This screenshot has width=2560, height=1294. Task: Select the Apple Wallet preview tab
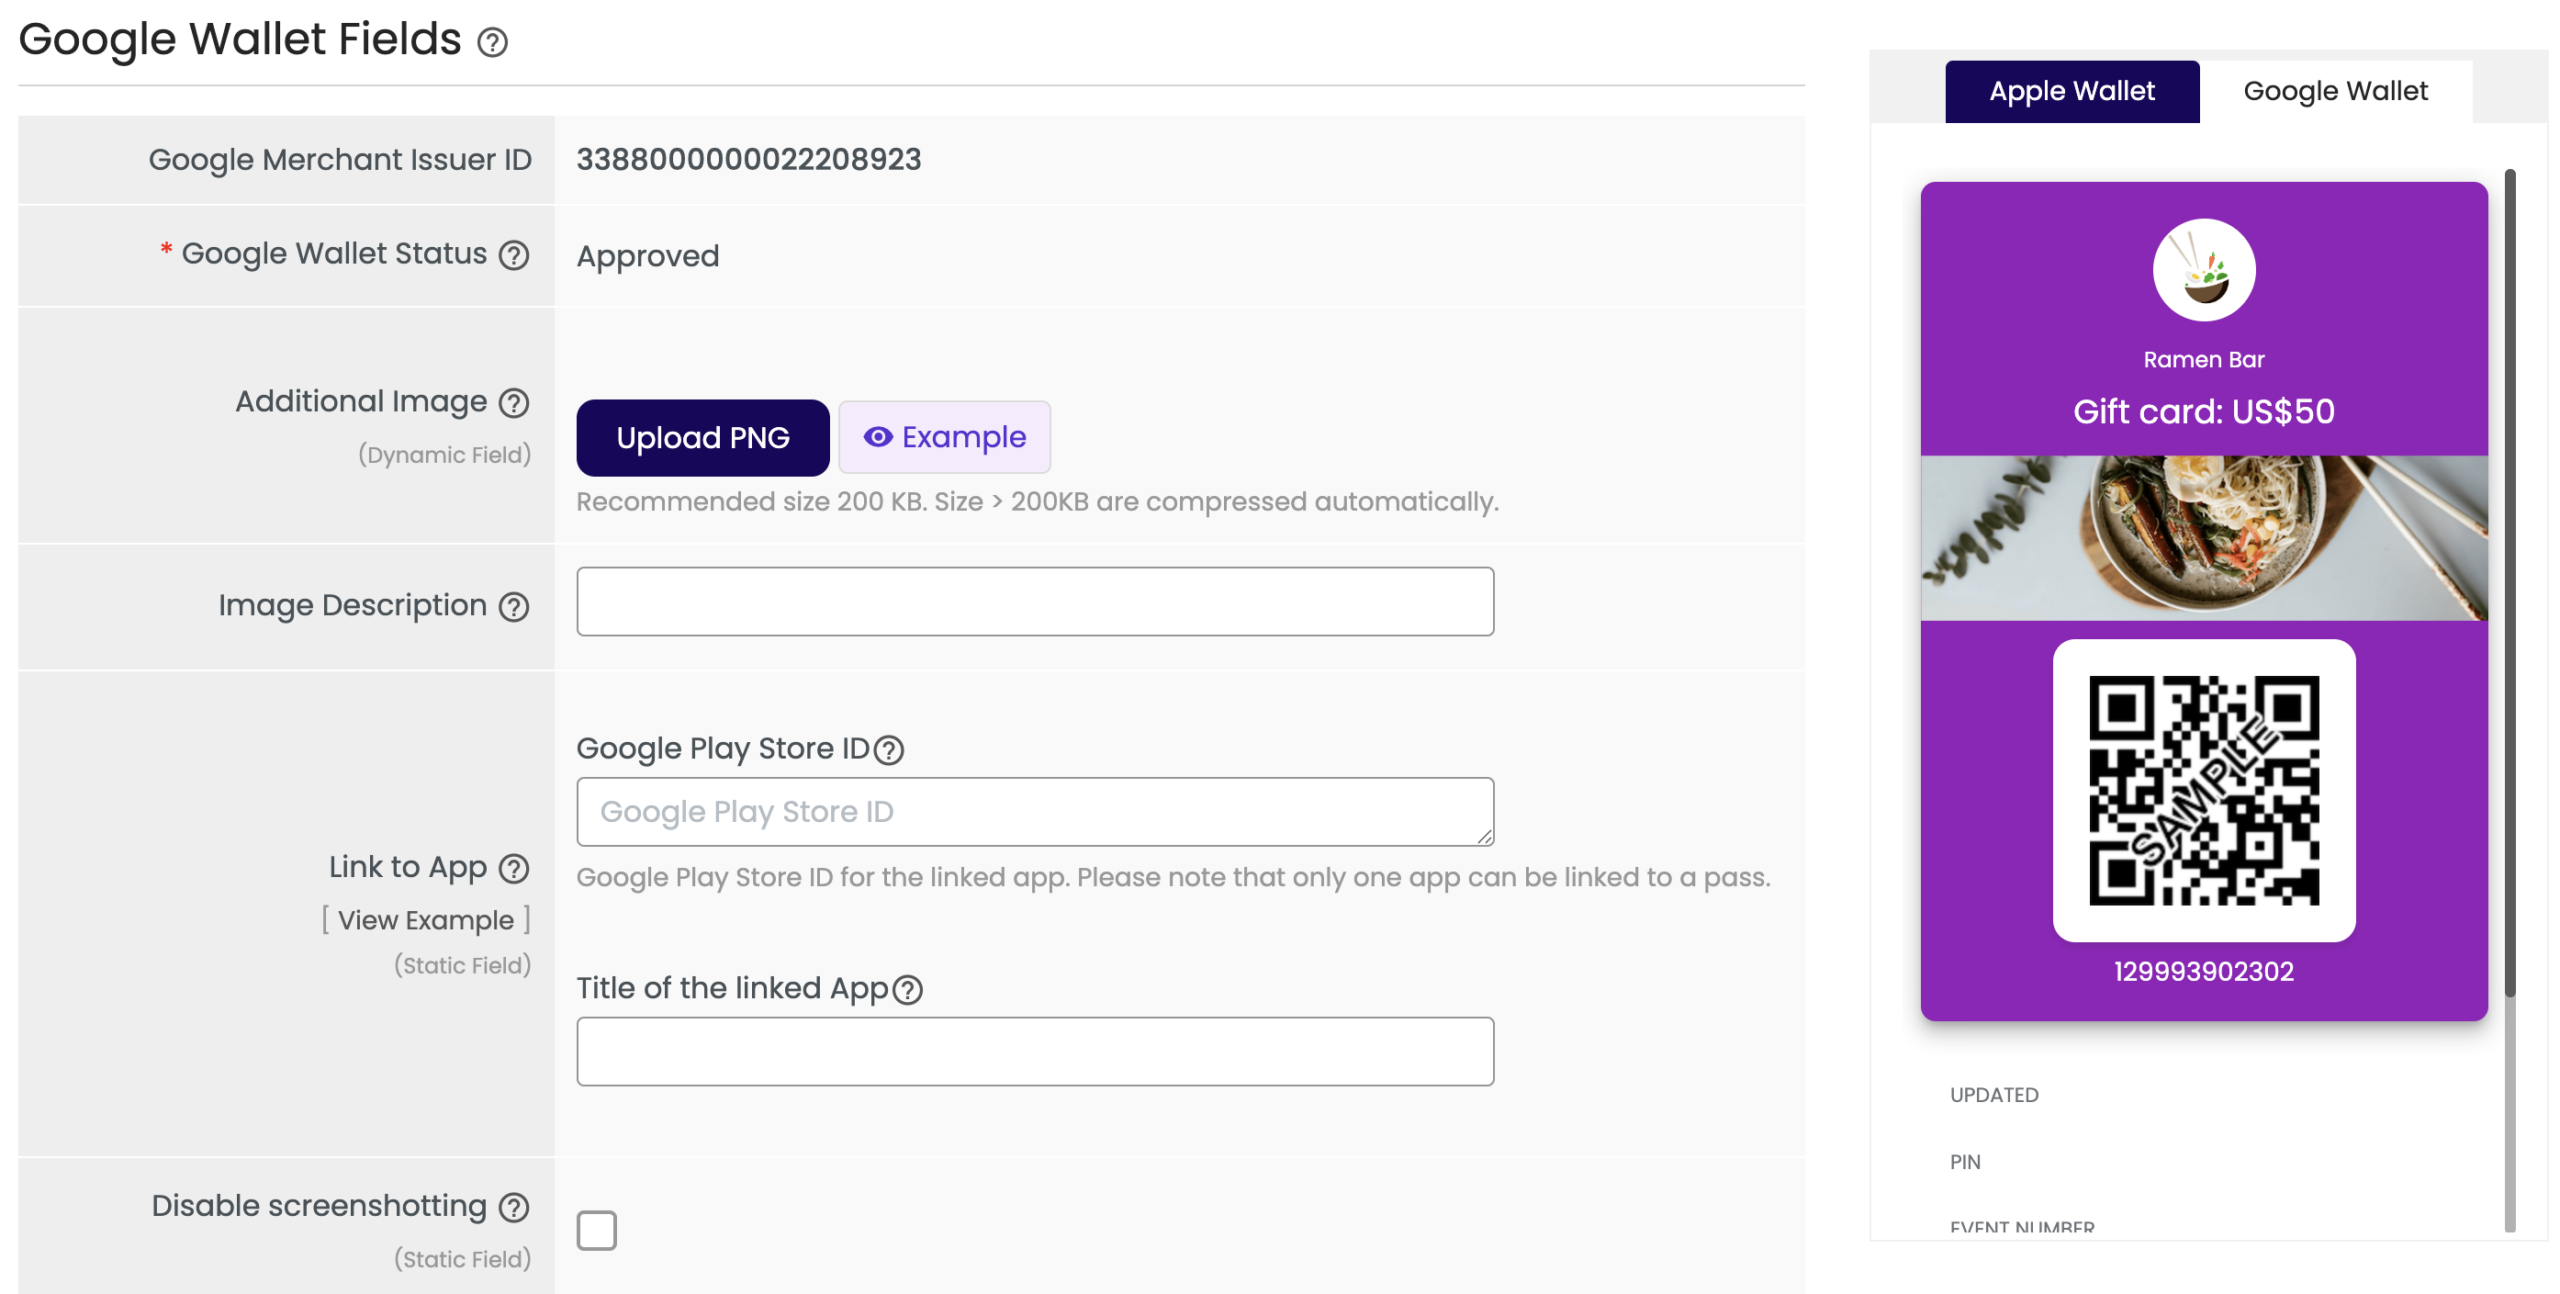tap(2071, 92)
